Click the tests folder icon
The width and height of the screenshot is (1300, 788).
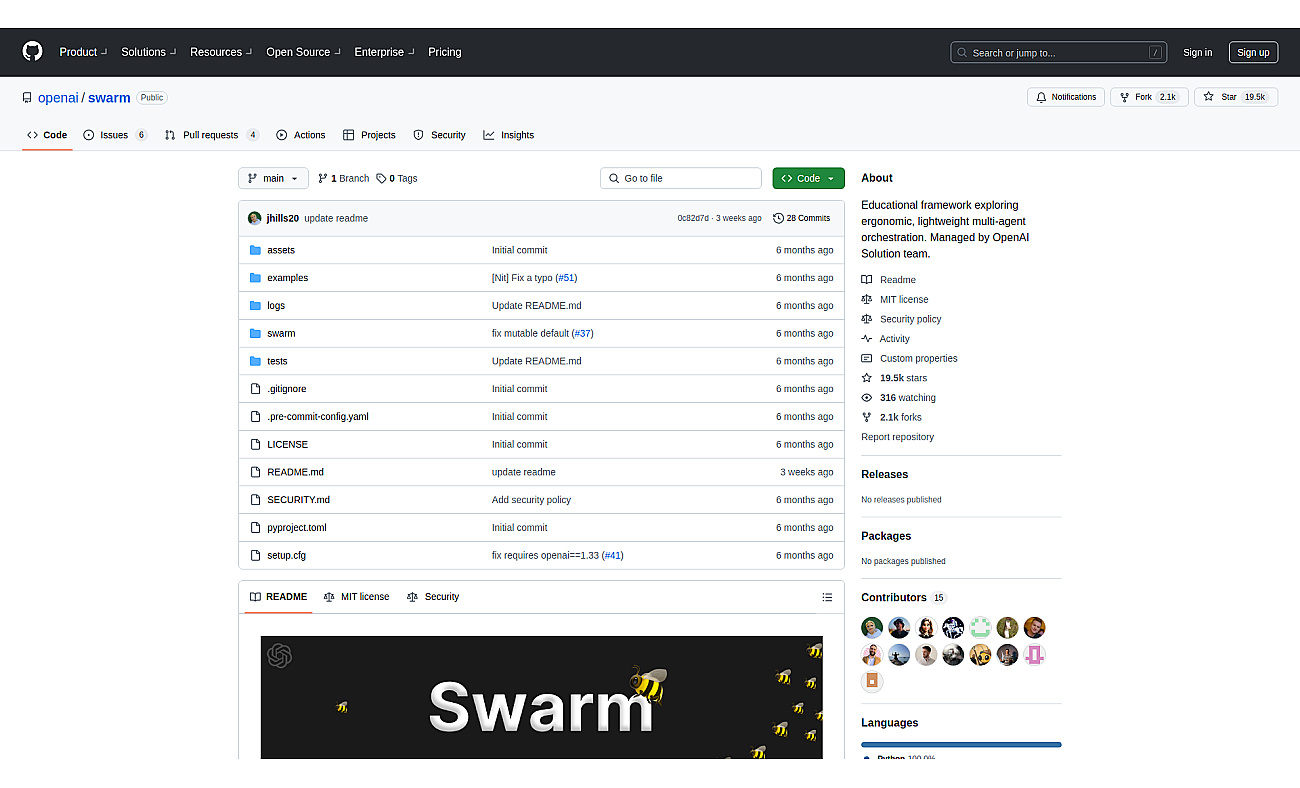[255, 361]
